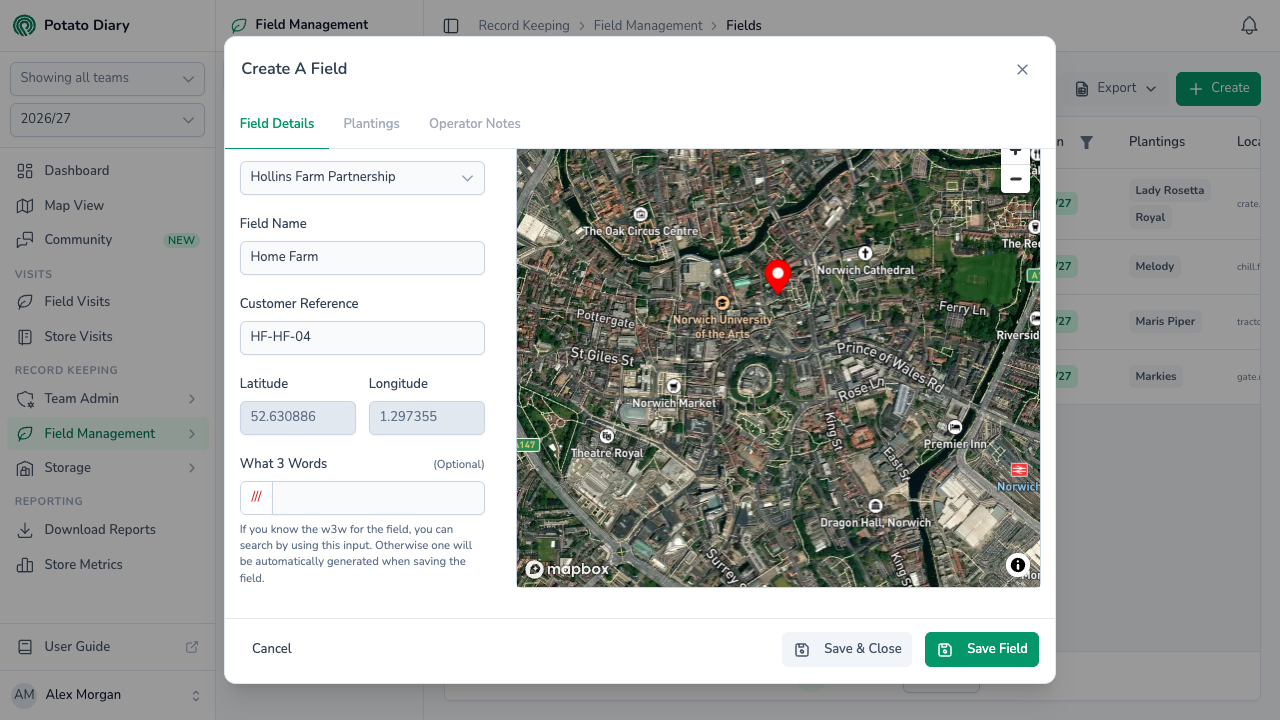
Task: Expand Field Management sidebar item
Action: [x=108, y=434]
